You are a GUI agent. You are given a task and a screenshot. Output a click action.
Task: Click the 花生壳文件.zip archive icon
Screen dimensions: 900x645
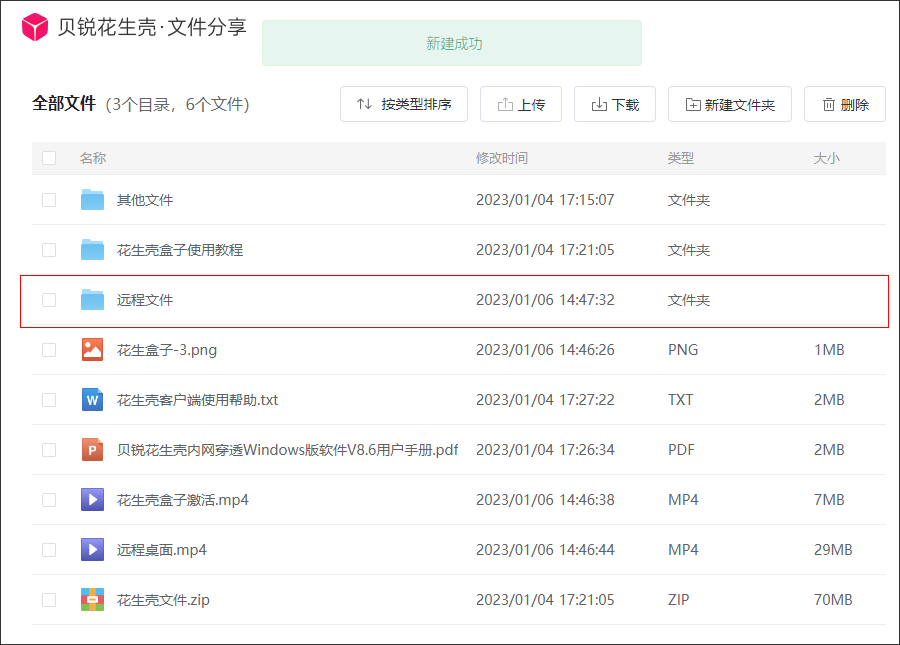(93, 600)
